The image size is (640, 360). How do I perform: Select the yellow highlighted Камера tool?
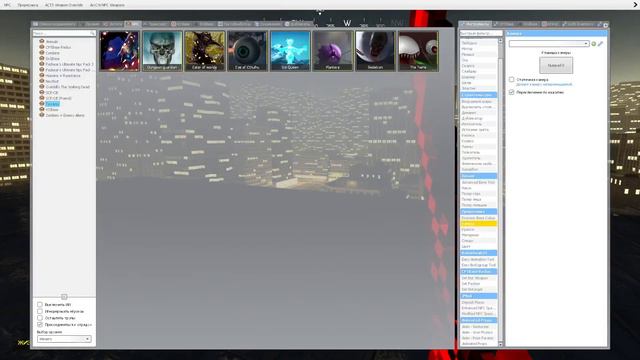pyautogui.click(x=479, y=224)
